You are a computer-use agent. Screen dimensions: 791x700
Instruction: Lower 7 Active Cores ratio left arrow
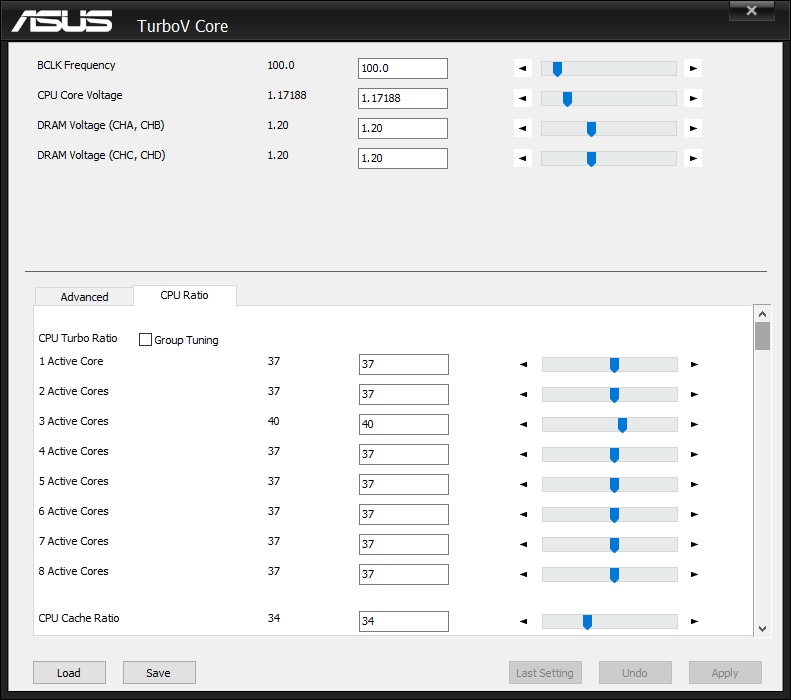click(524, 544)
